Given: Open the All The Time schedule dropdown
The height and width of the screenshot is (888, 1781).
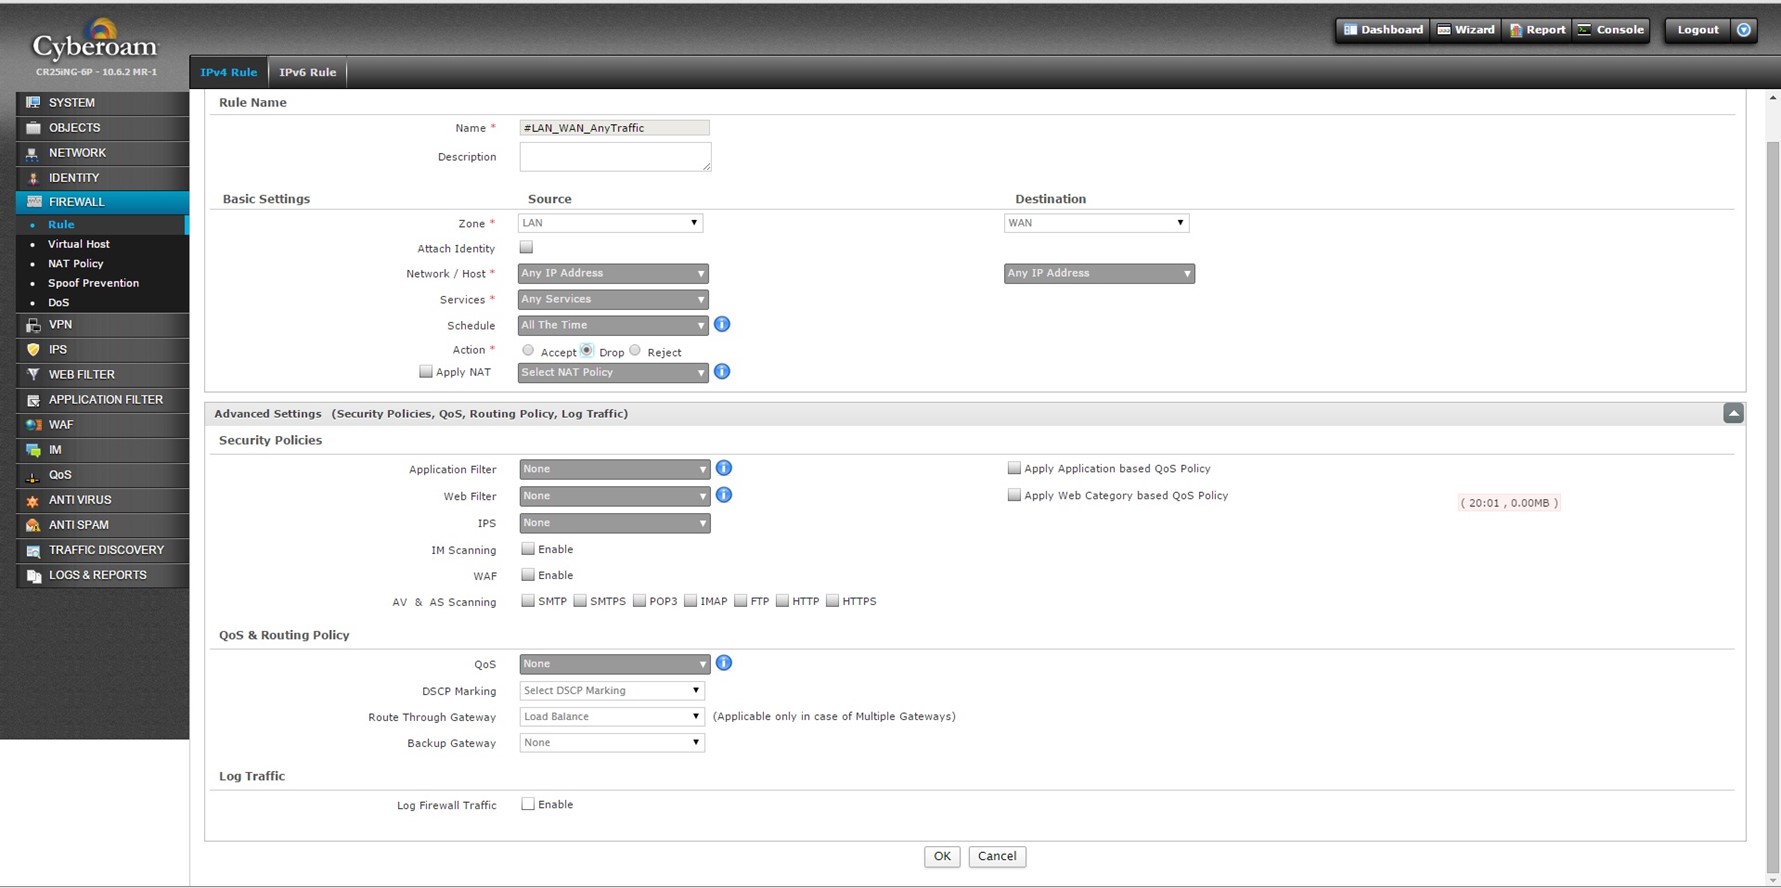Looking at the screenshot, I should pos(613,325).
